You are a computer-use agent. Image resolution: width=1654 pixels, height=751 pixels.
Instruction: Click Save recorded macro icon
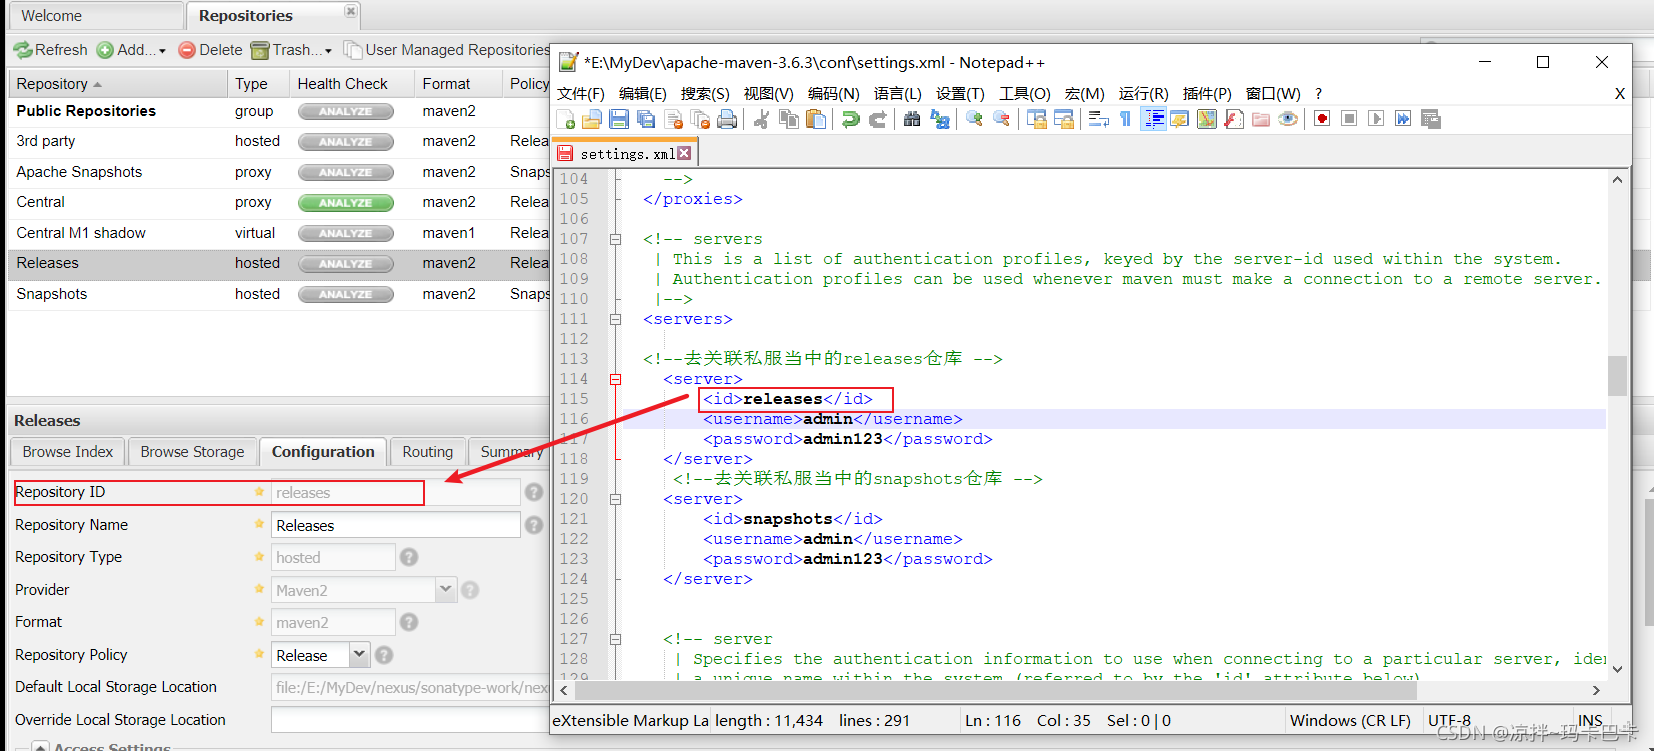pyautogui.click(x=1431, y=119)
